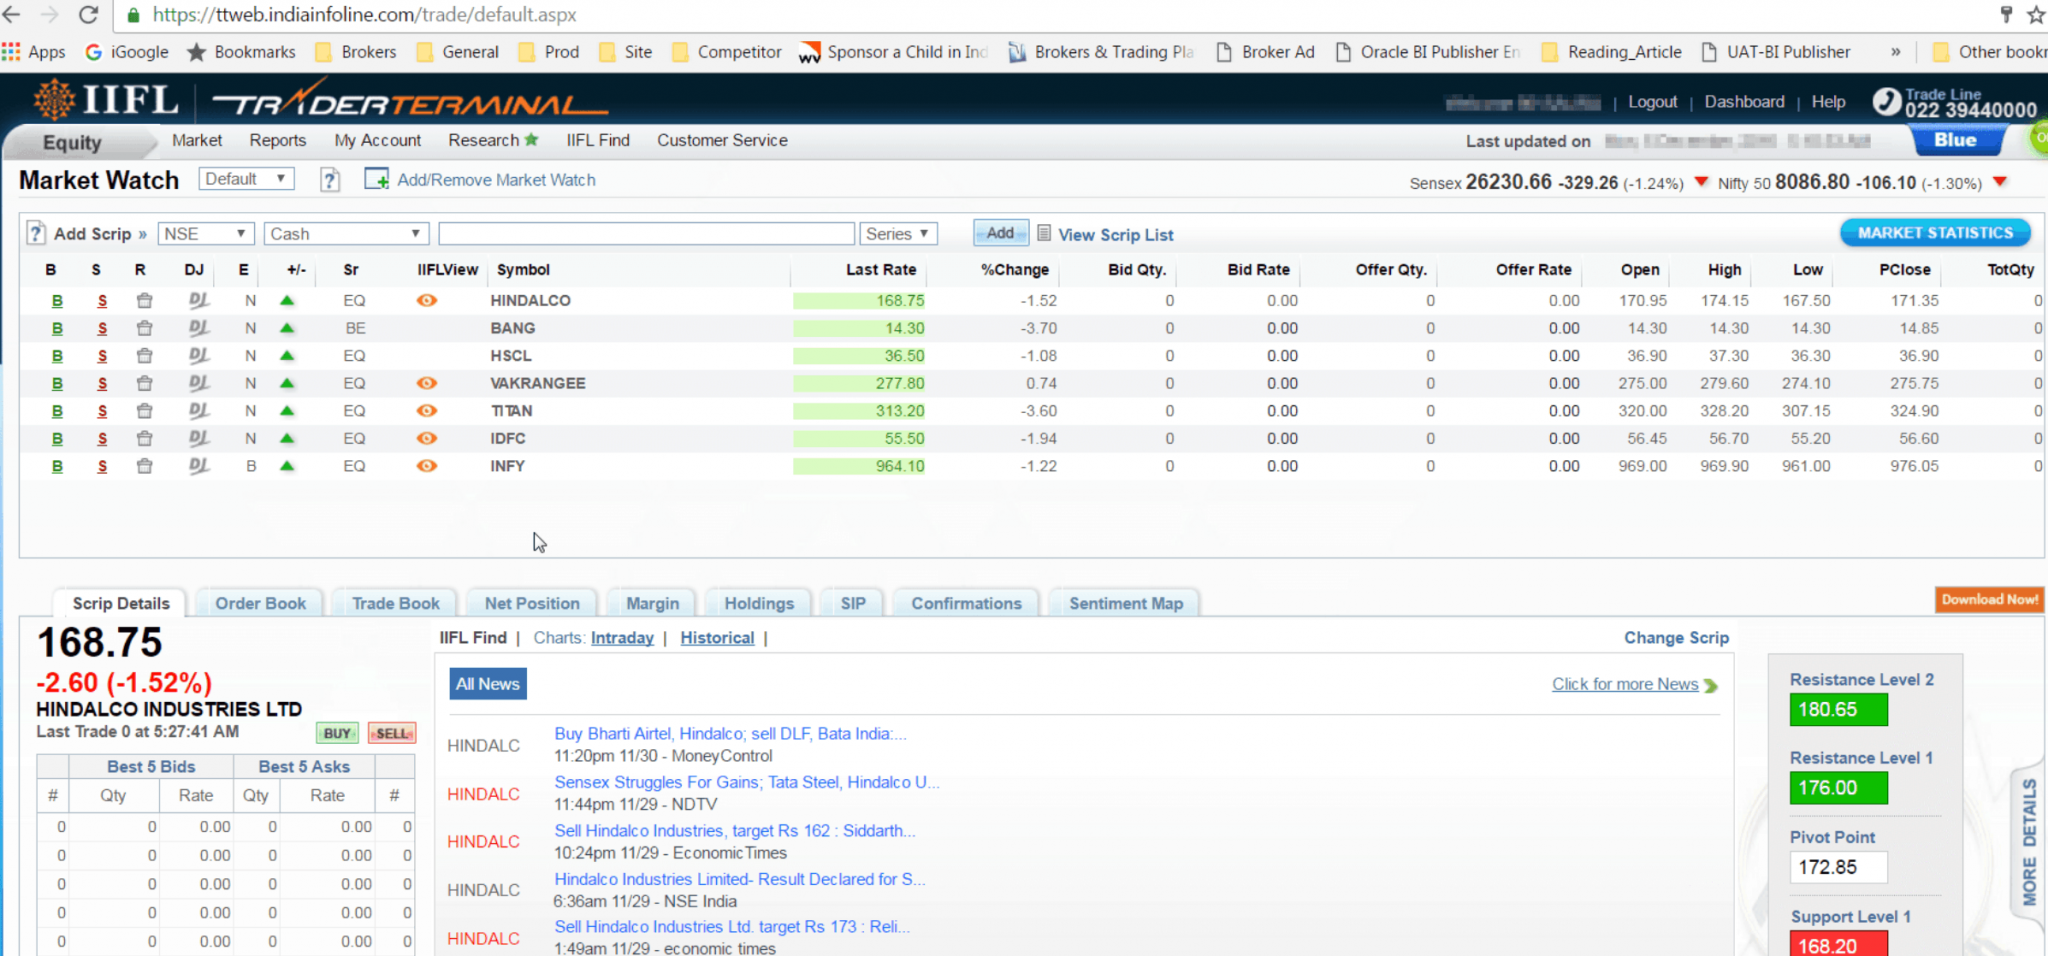Switch to the Net Position tab
The height and width of the screenshot is (956, 2048).
(x=532, y=603)
